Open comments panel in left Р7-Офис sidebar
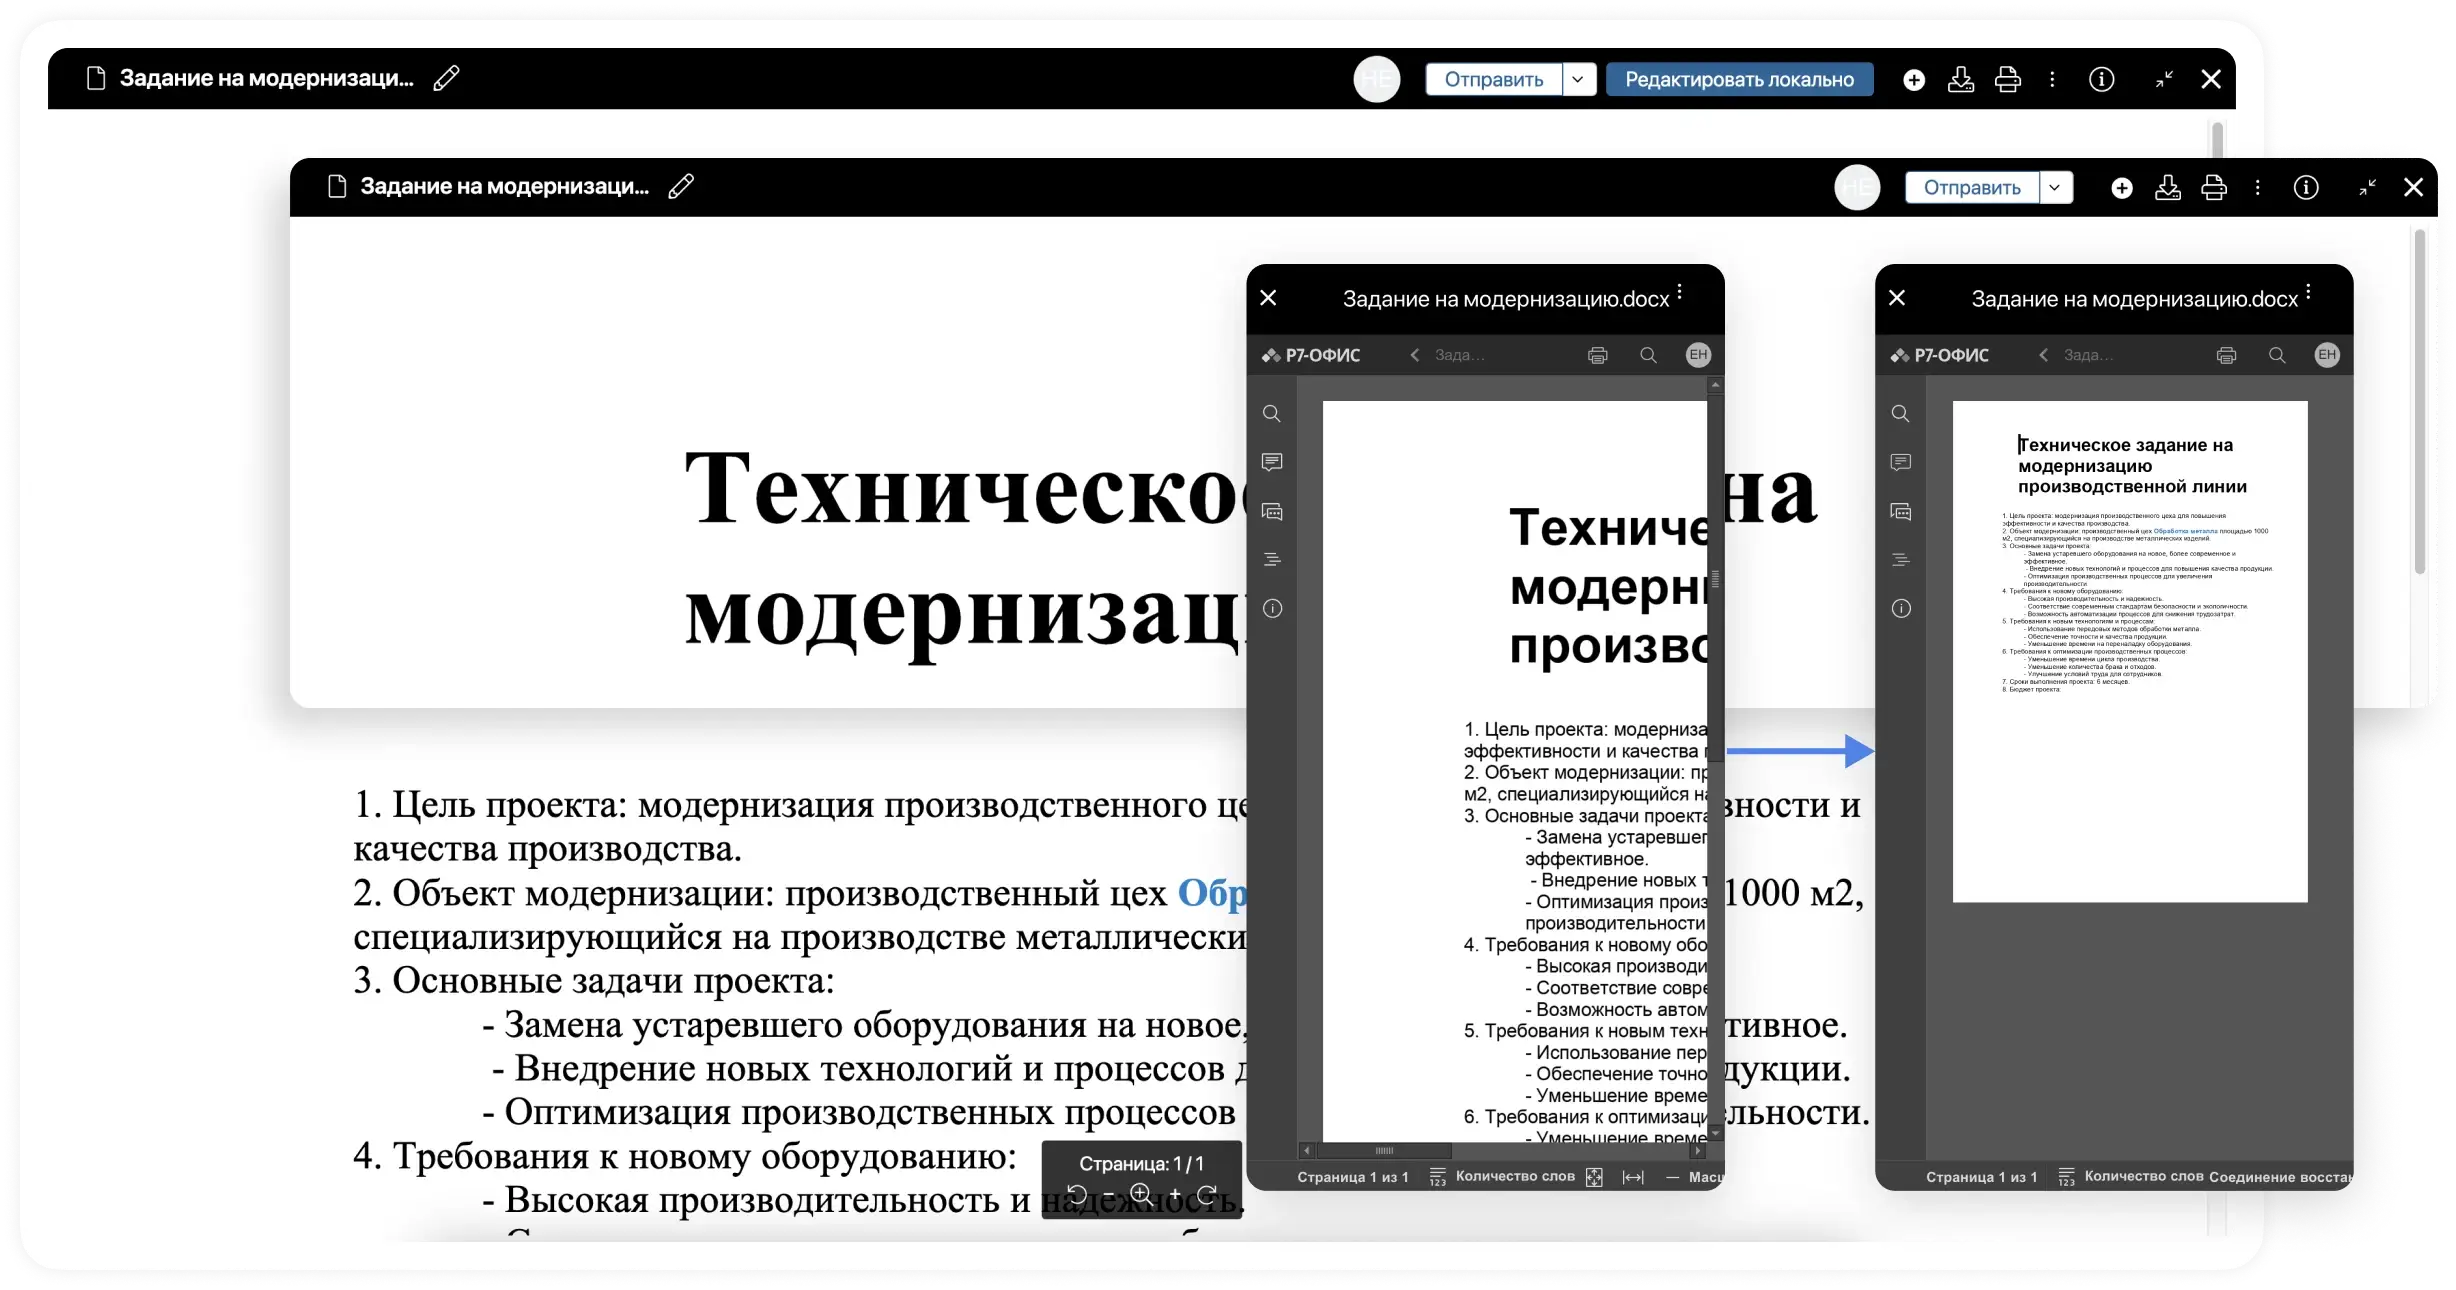 1272,462
